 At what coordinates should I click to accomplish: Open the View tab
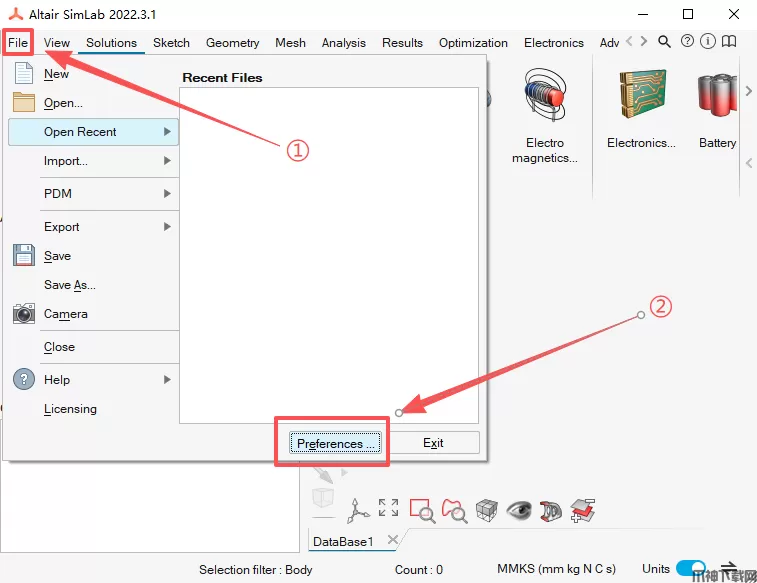point(57,42)
